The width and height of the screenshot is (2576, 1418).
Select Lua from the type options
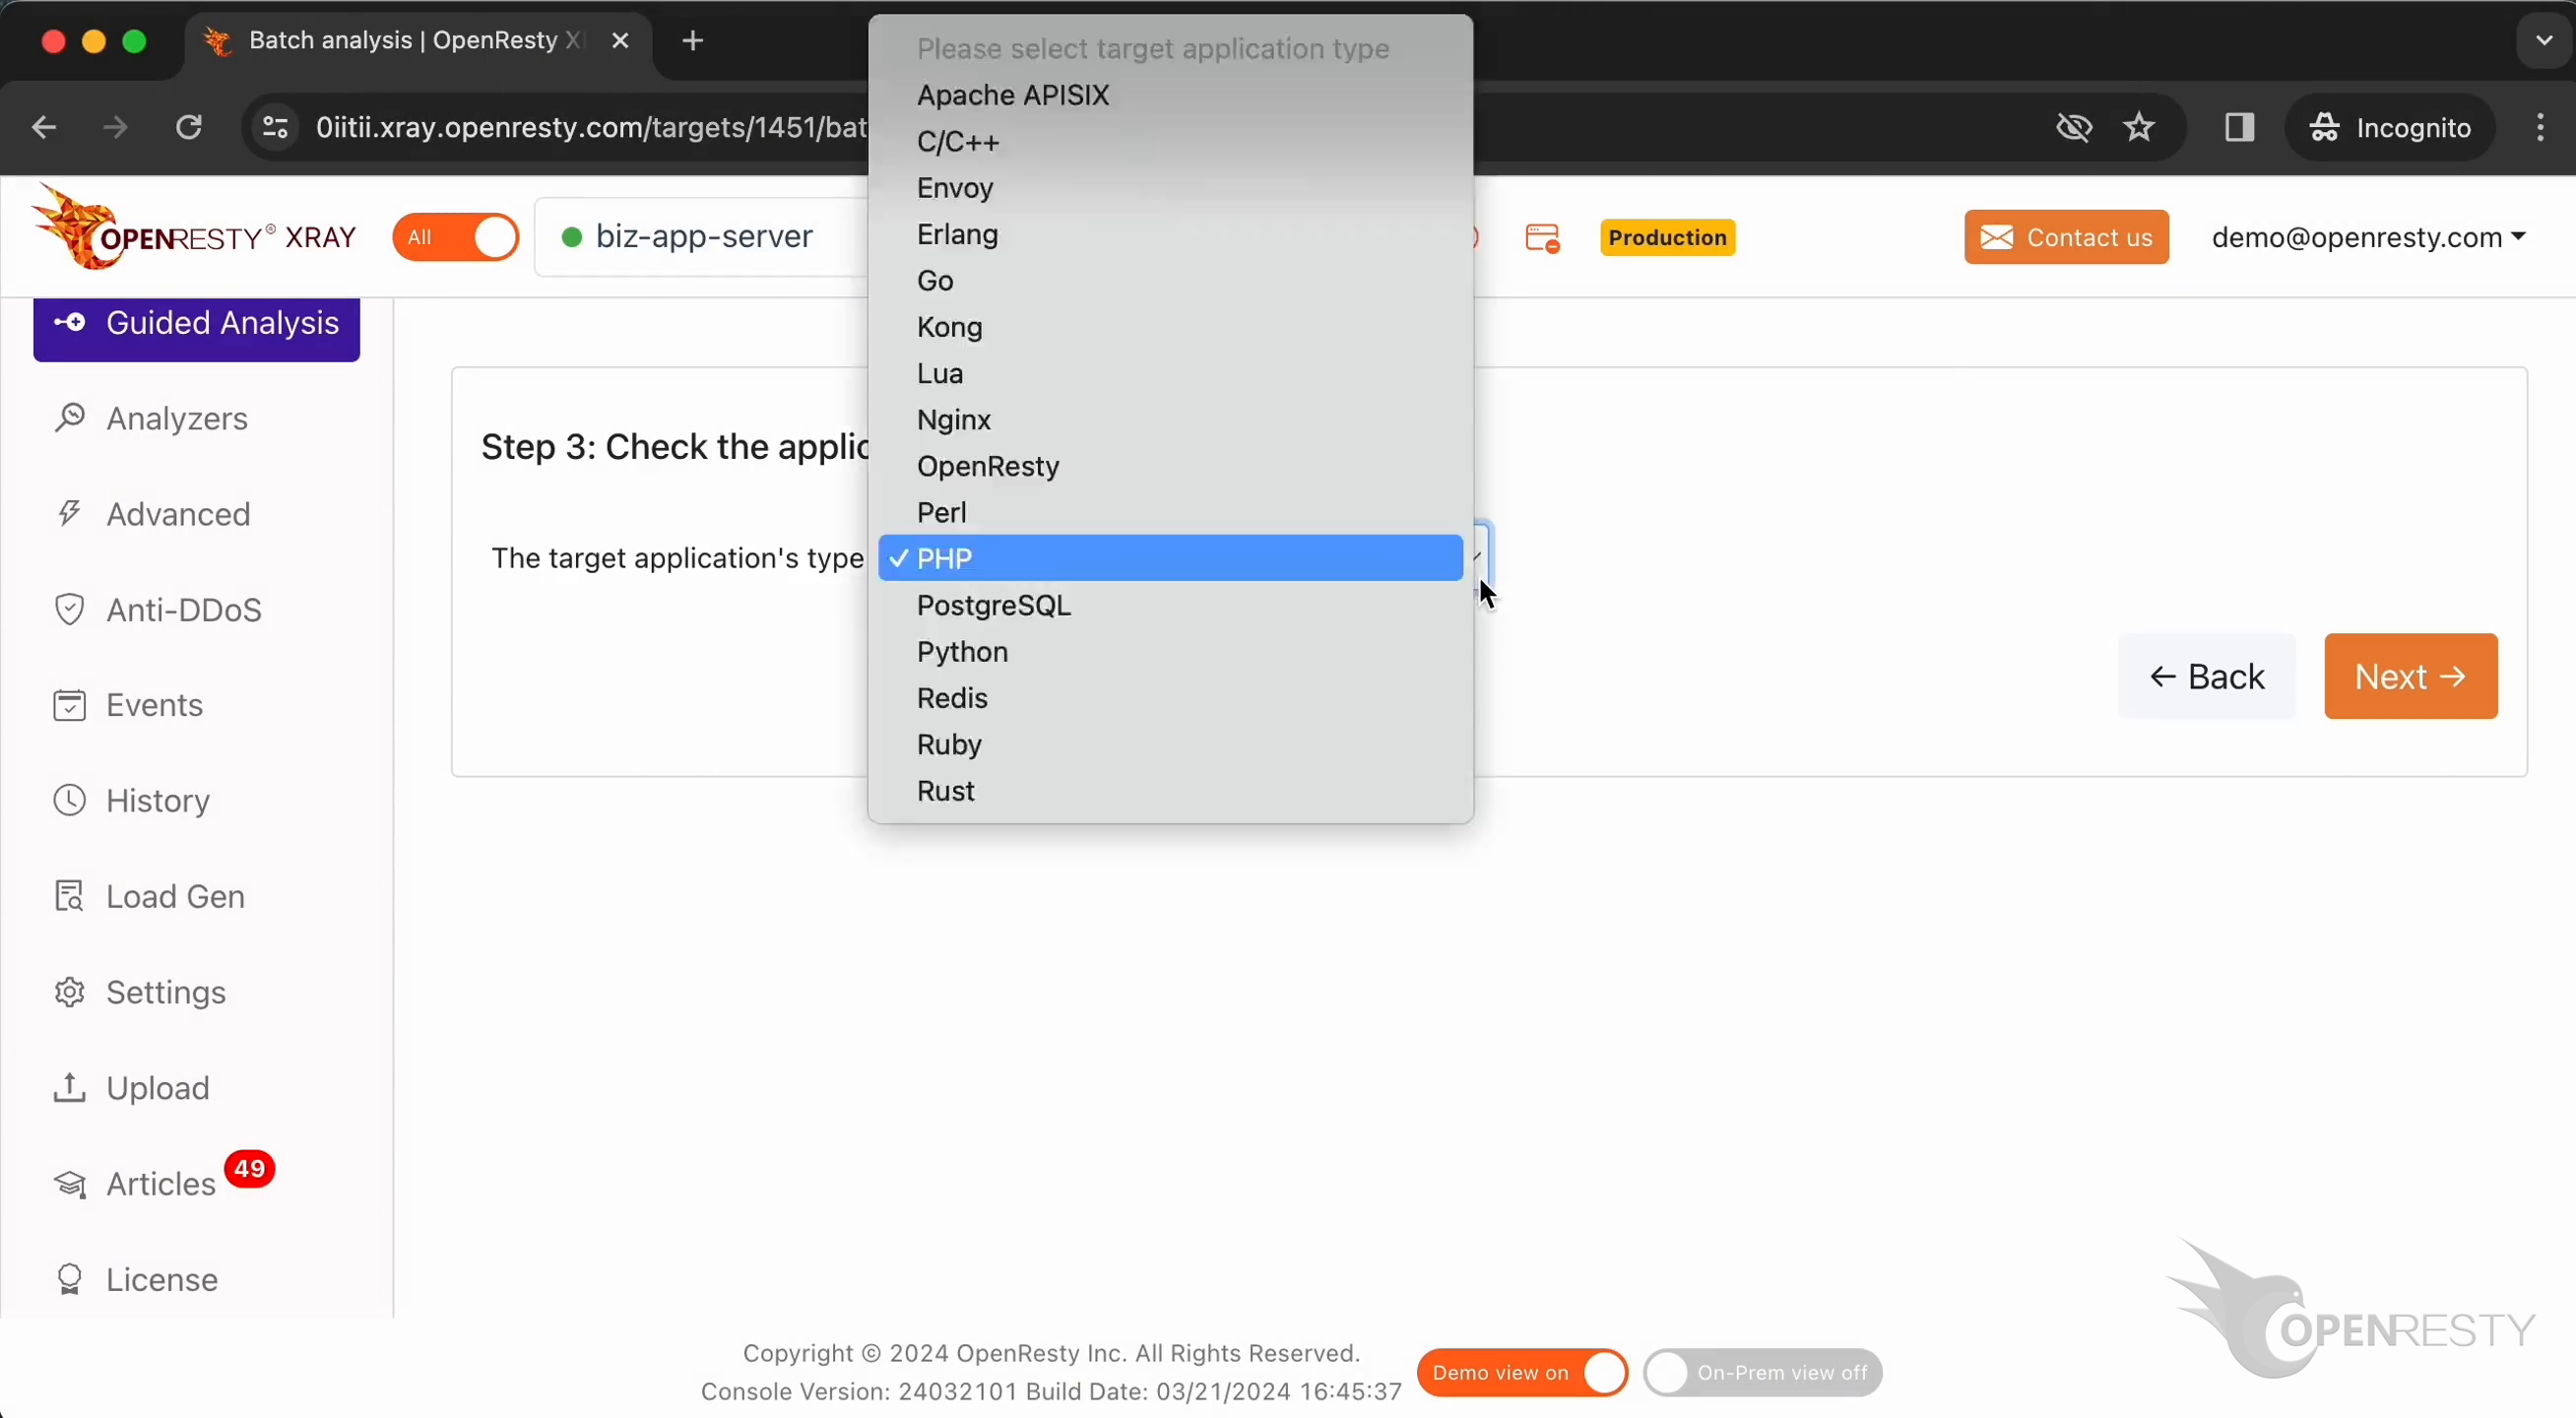point(1170,373)
